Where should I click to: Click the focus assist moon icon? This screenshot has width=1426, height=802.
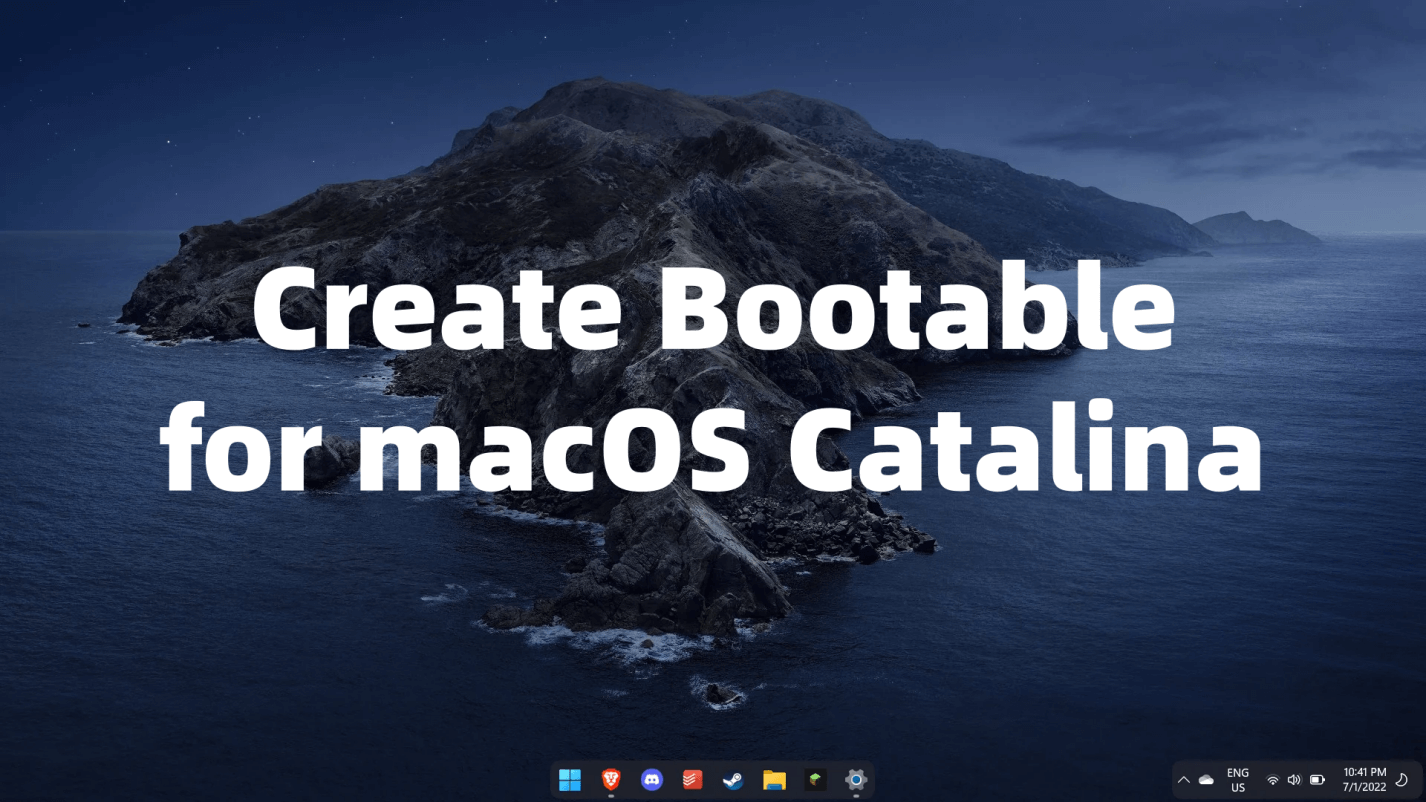click(x=1402, y=780)
